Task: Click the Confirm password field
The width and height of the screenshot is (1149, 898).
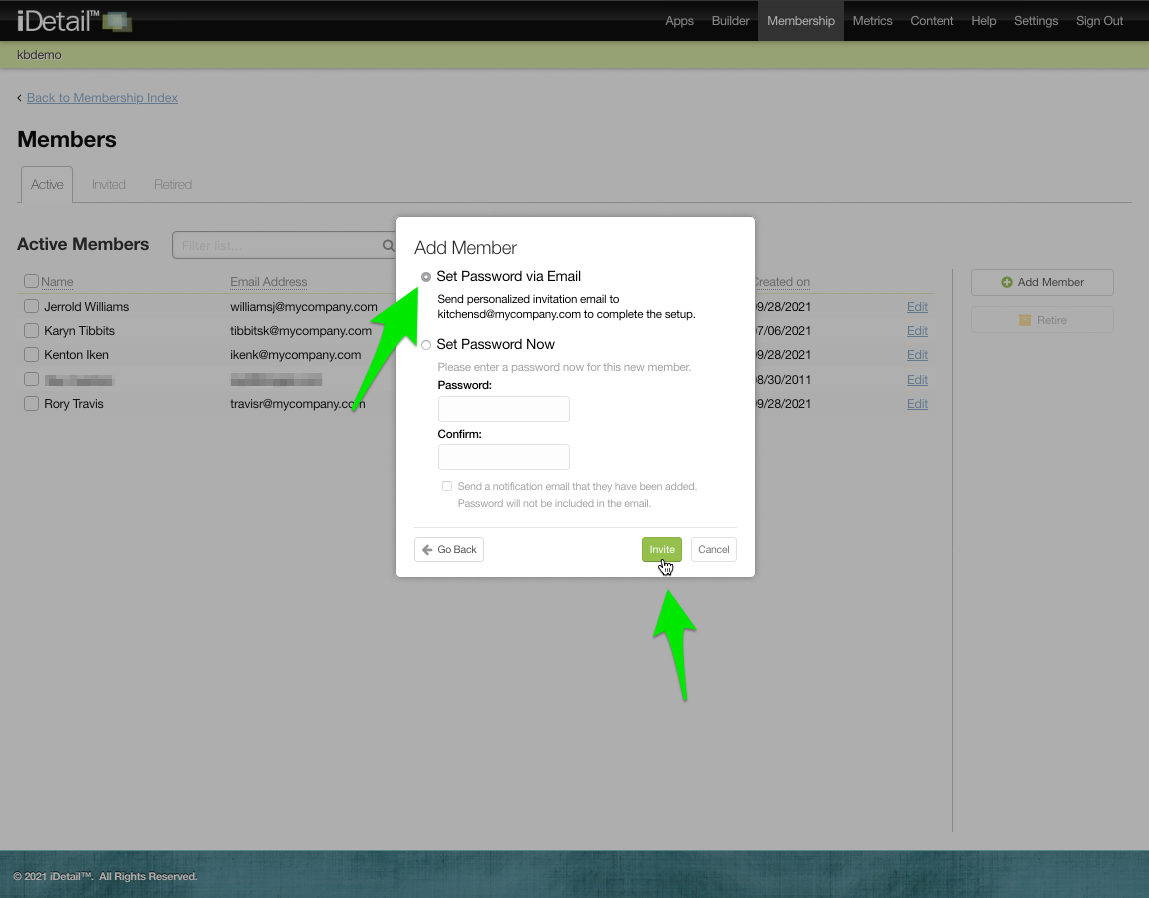Action: click(x=503, y=457)
